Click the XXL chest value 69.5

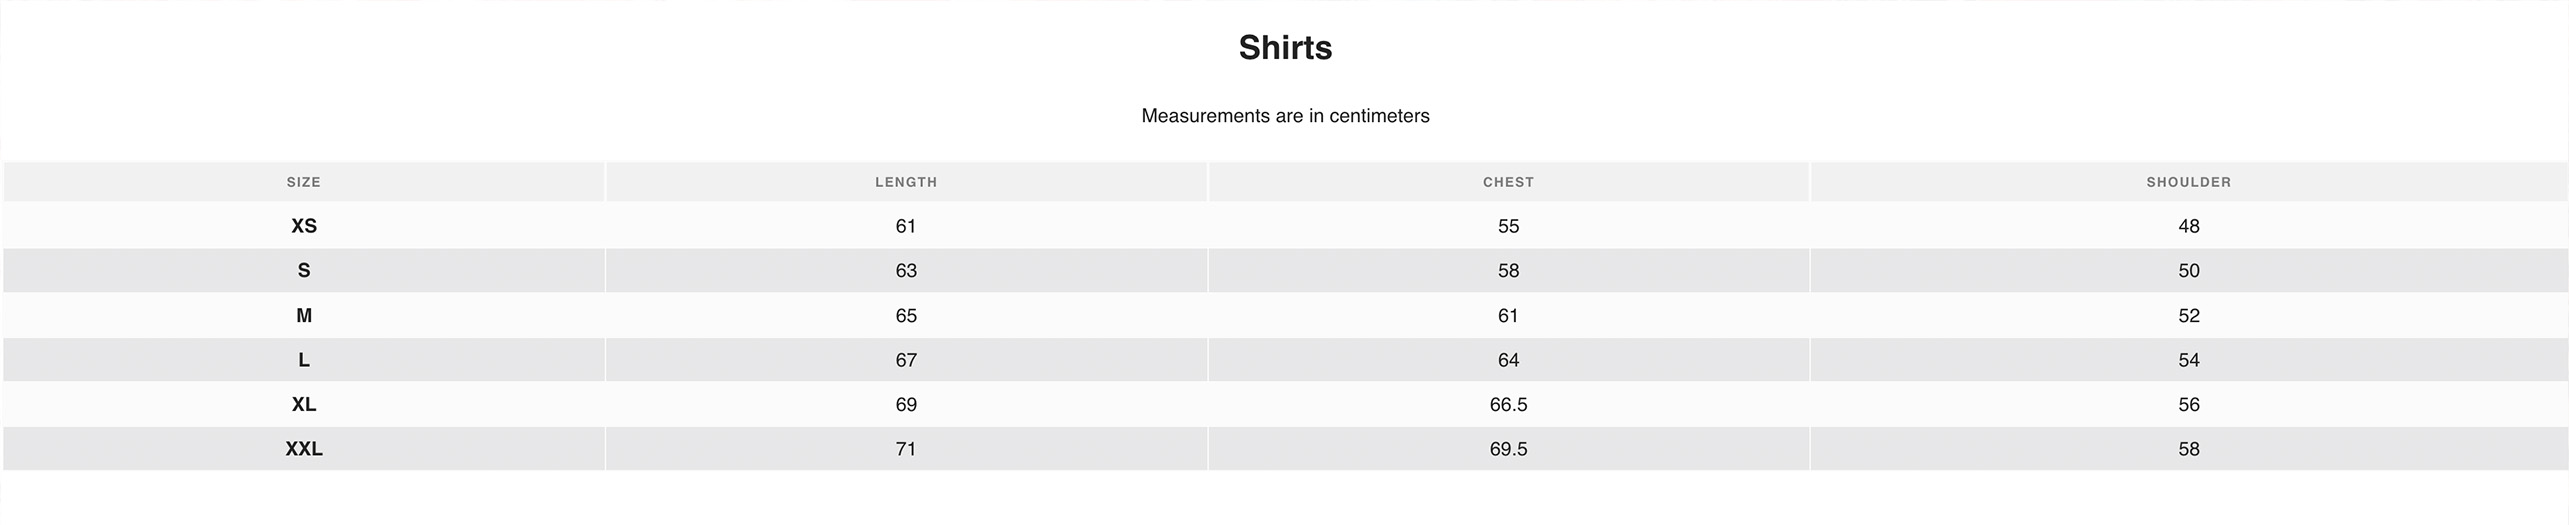coord(1508,449)
